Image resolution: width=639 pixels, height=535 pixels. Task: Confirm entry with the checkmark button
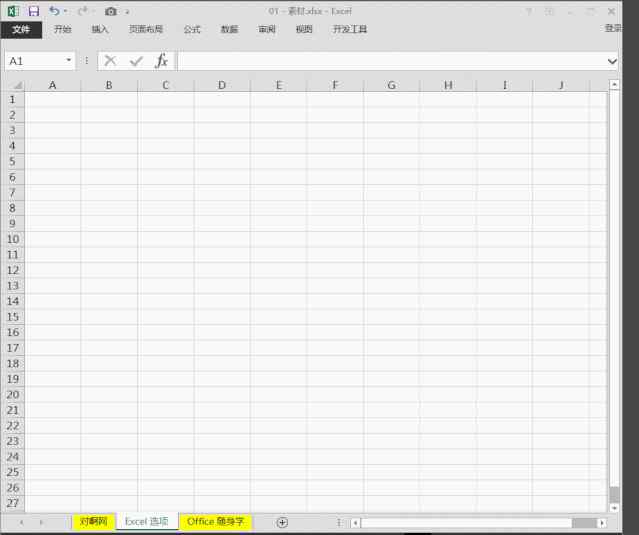(136, 61)
